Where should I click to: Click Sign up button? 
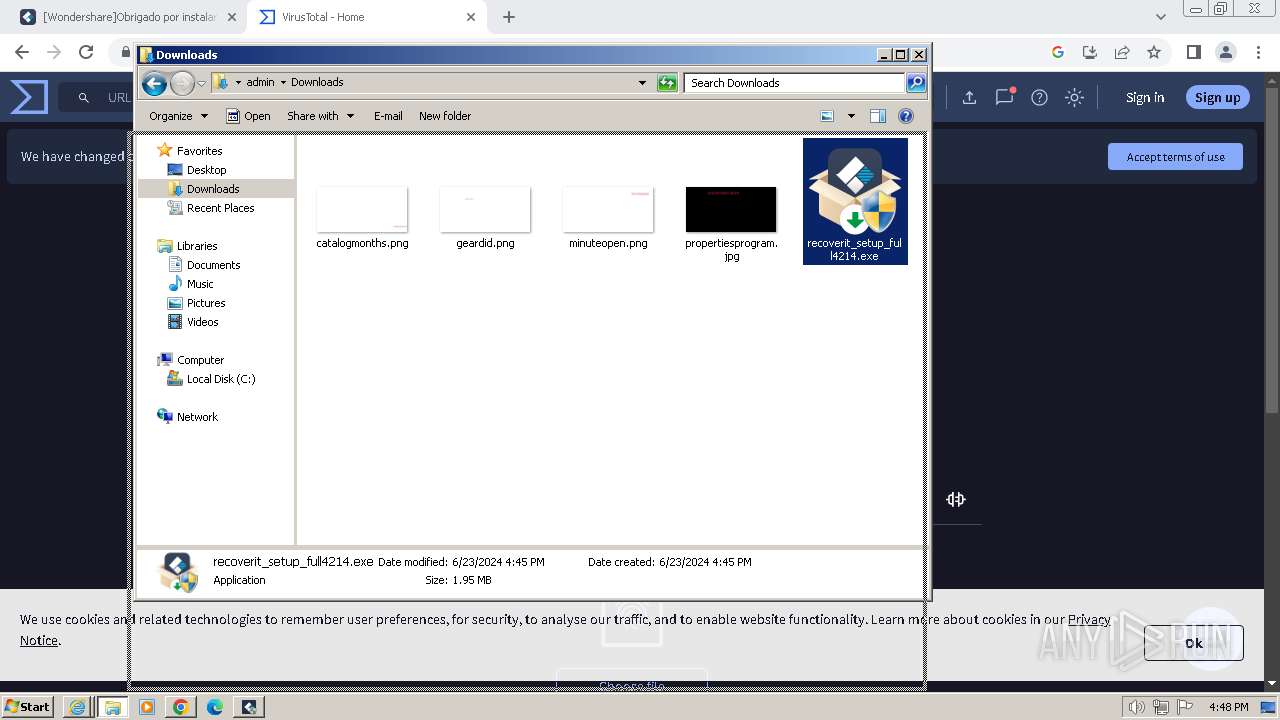[x=1217, y=97]
